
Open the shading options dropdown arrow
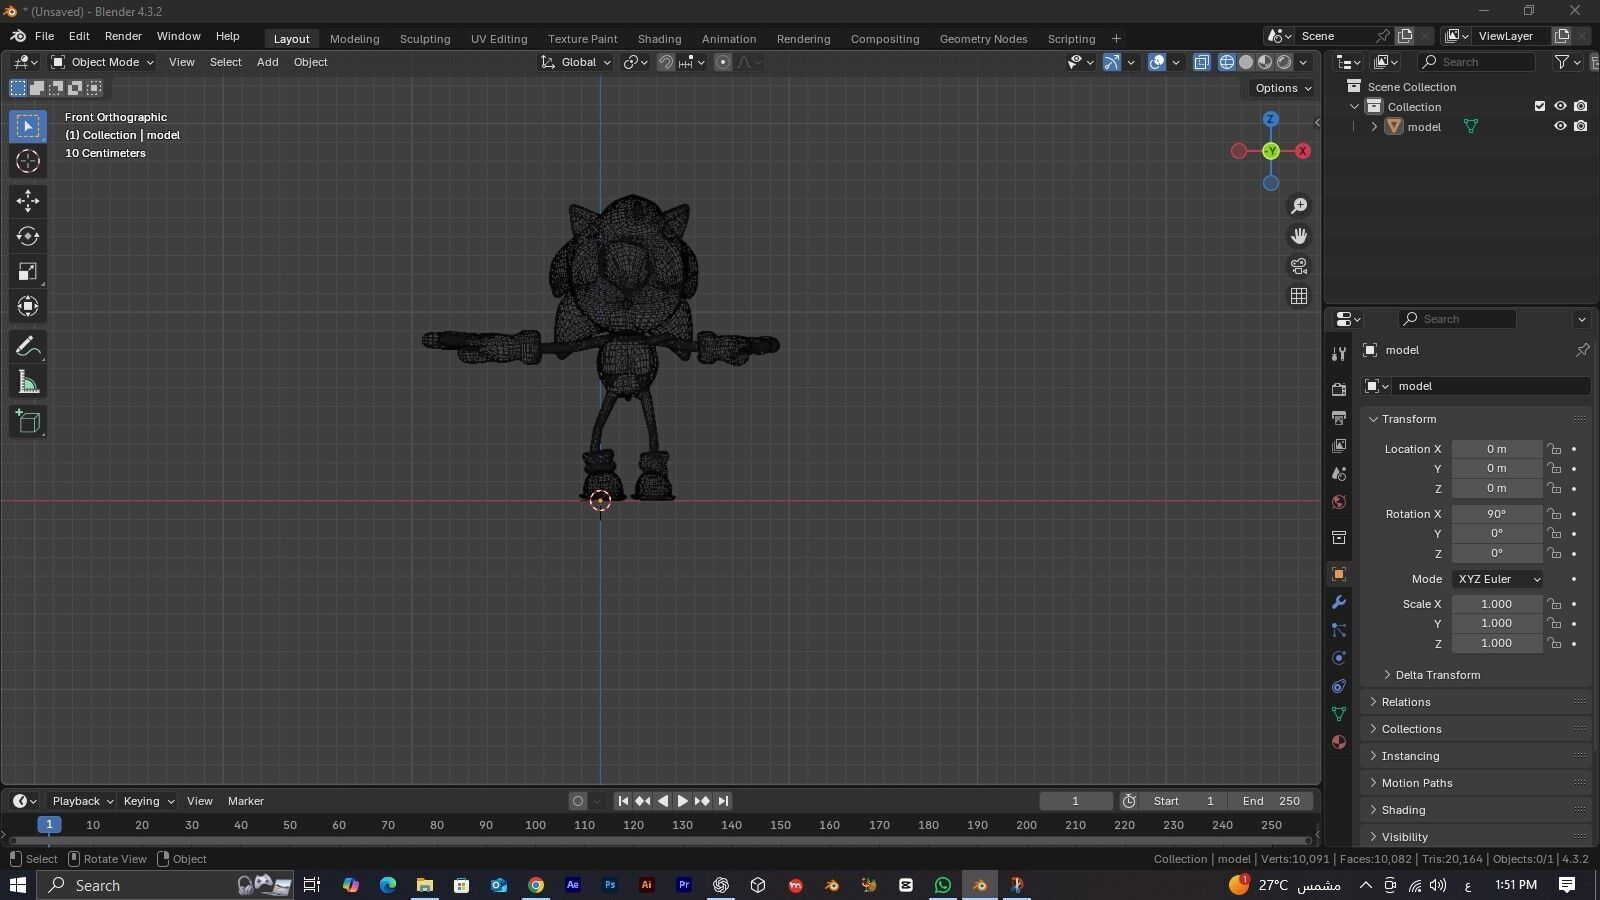click(x=1303, y=62)
